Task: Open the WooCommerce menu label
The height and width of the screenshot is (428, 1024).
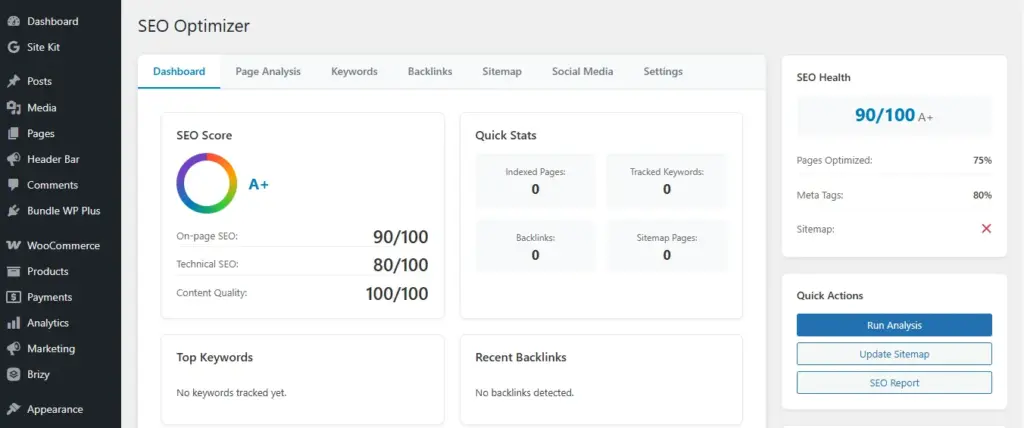Action: (63, 246)
